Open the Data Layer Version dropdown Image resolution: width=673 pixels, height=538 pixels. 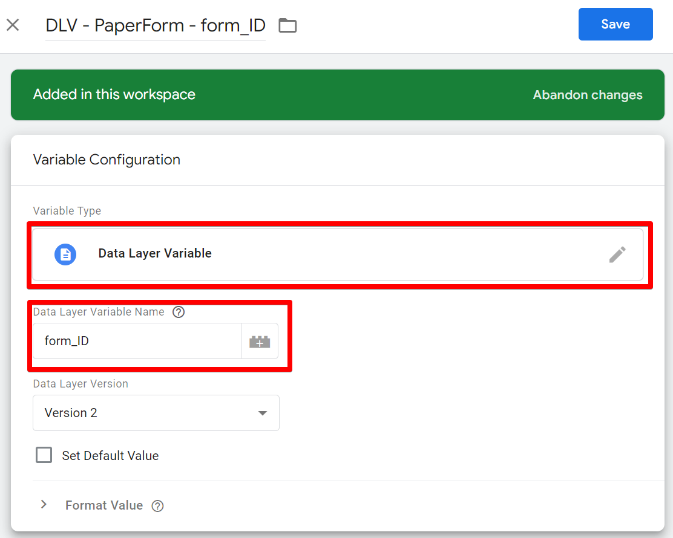point(155,413)
